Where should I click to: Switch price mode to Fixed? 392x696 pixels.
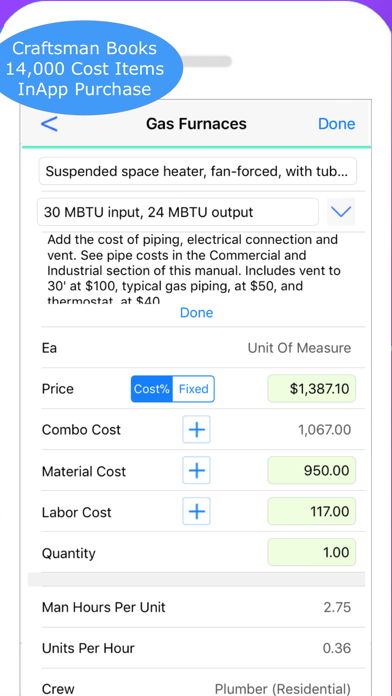click(194, 389)
